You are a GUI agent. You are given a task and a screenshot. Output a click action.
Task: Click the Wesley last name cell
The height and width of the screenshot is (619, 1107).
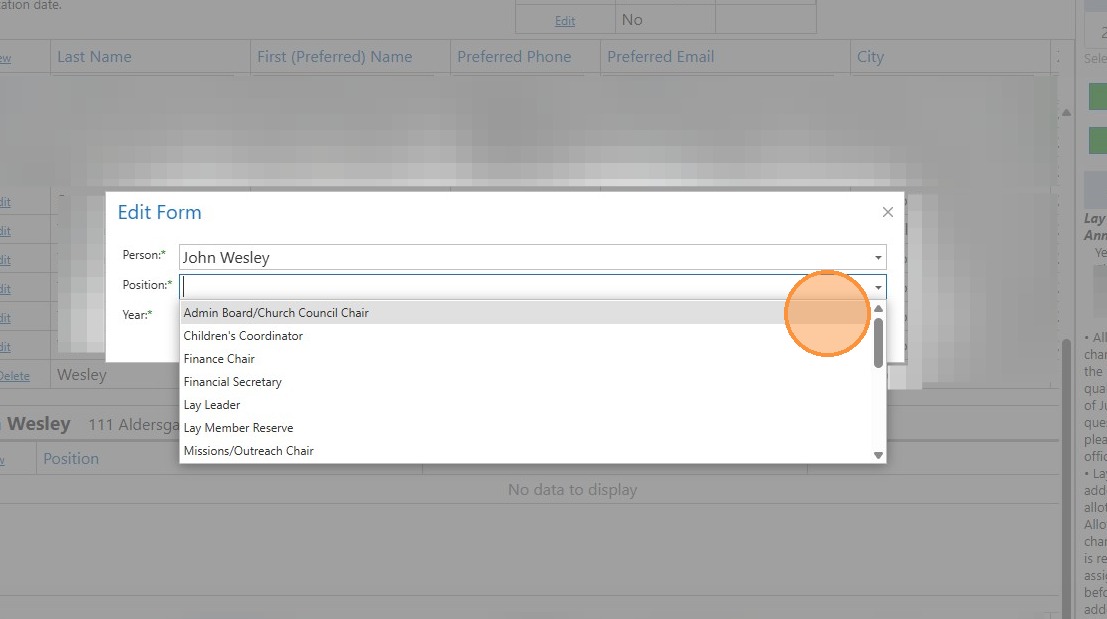click(82, 375)
